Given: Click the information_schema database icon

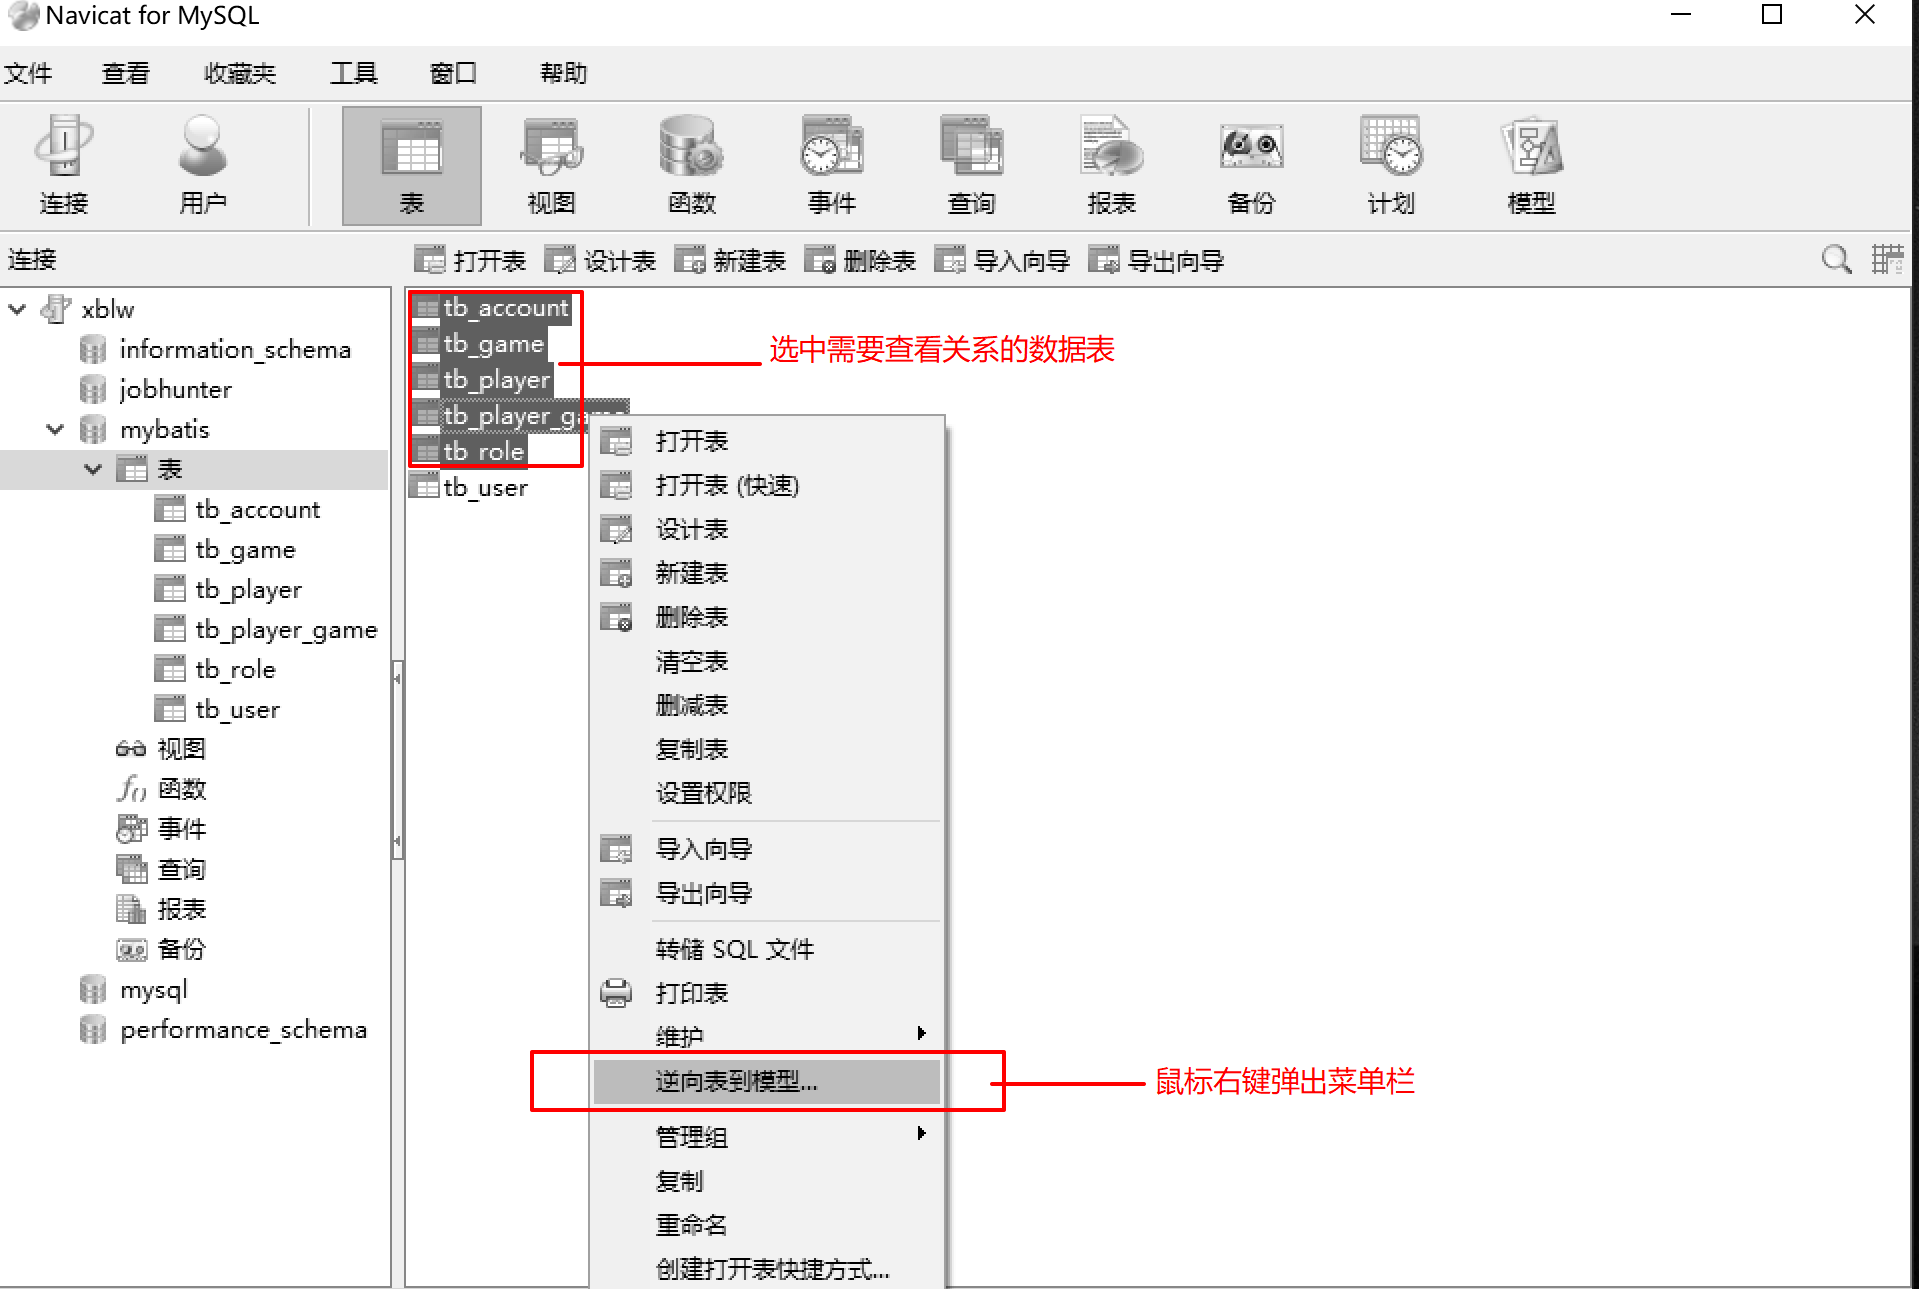Looking at the screenshot, I should click(93, 349).
